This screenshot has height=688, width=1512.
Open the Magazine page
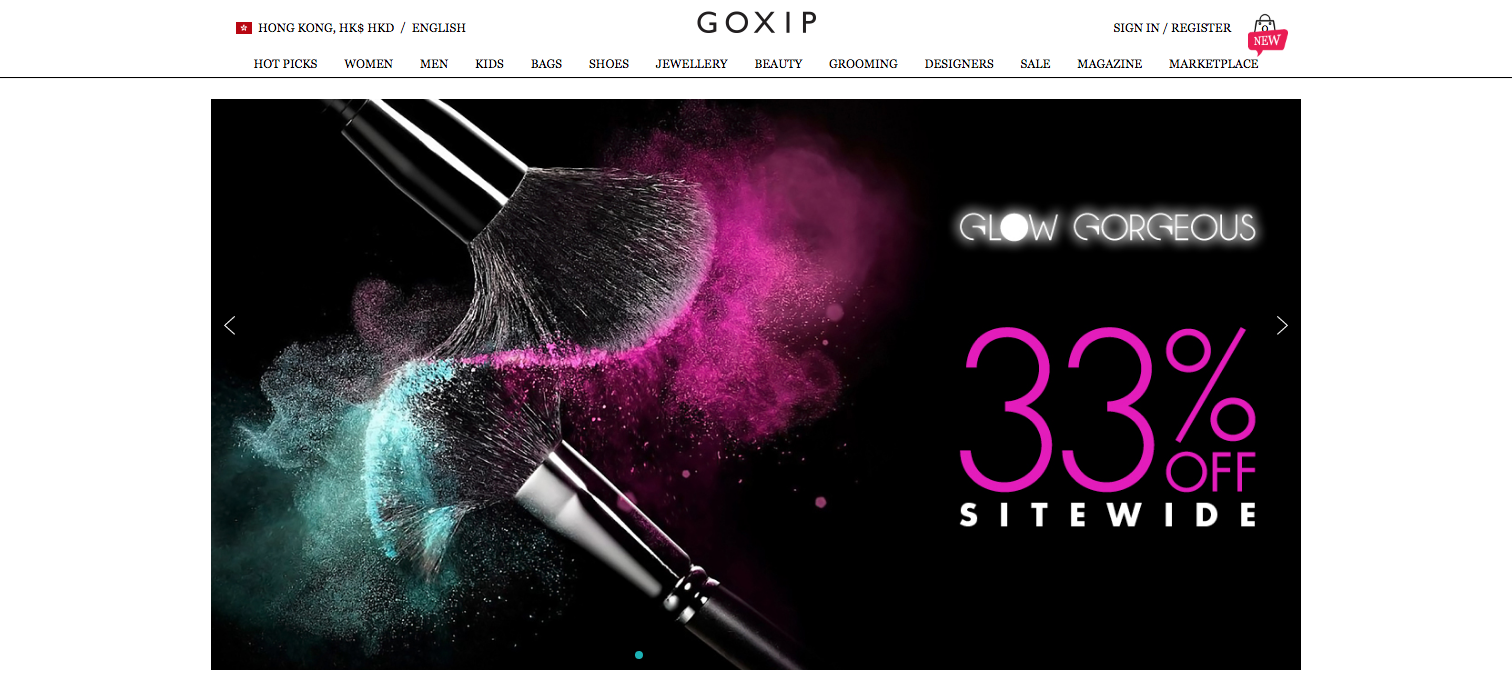pos(1109,64)
